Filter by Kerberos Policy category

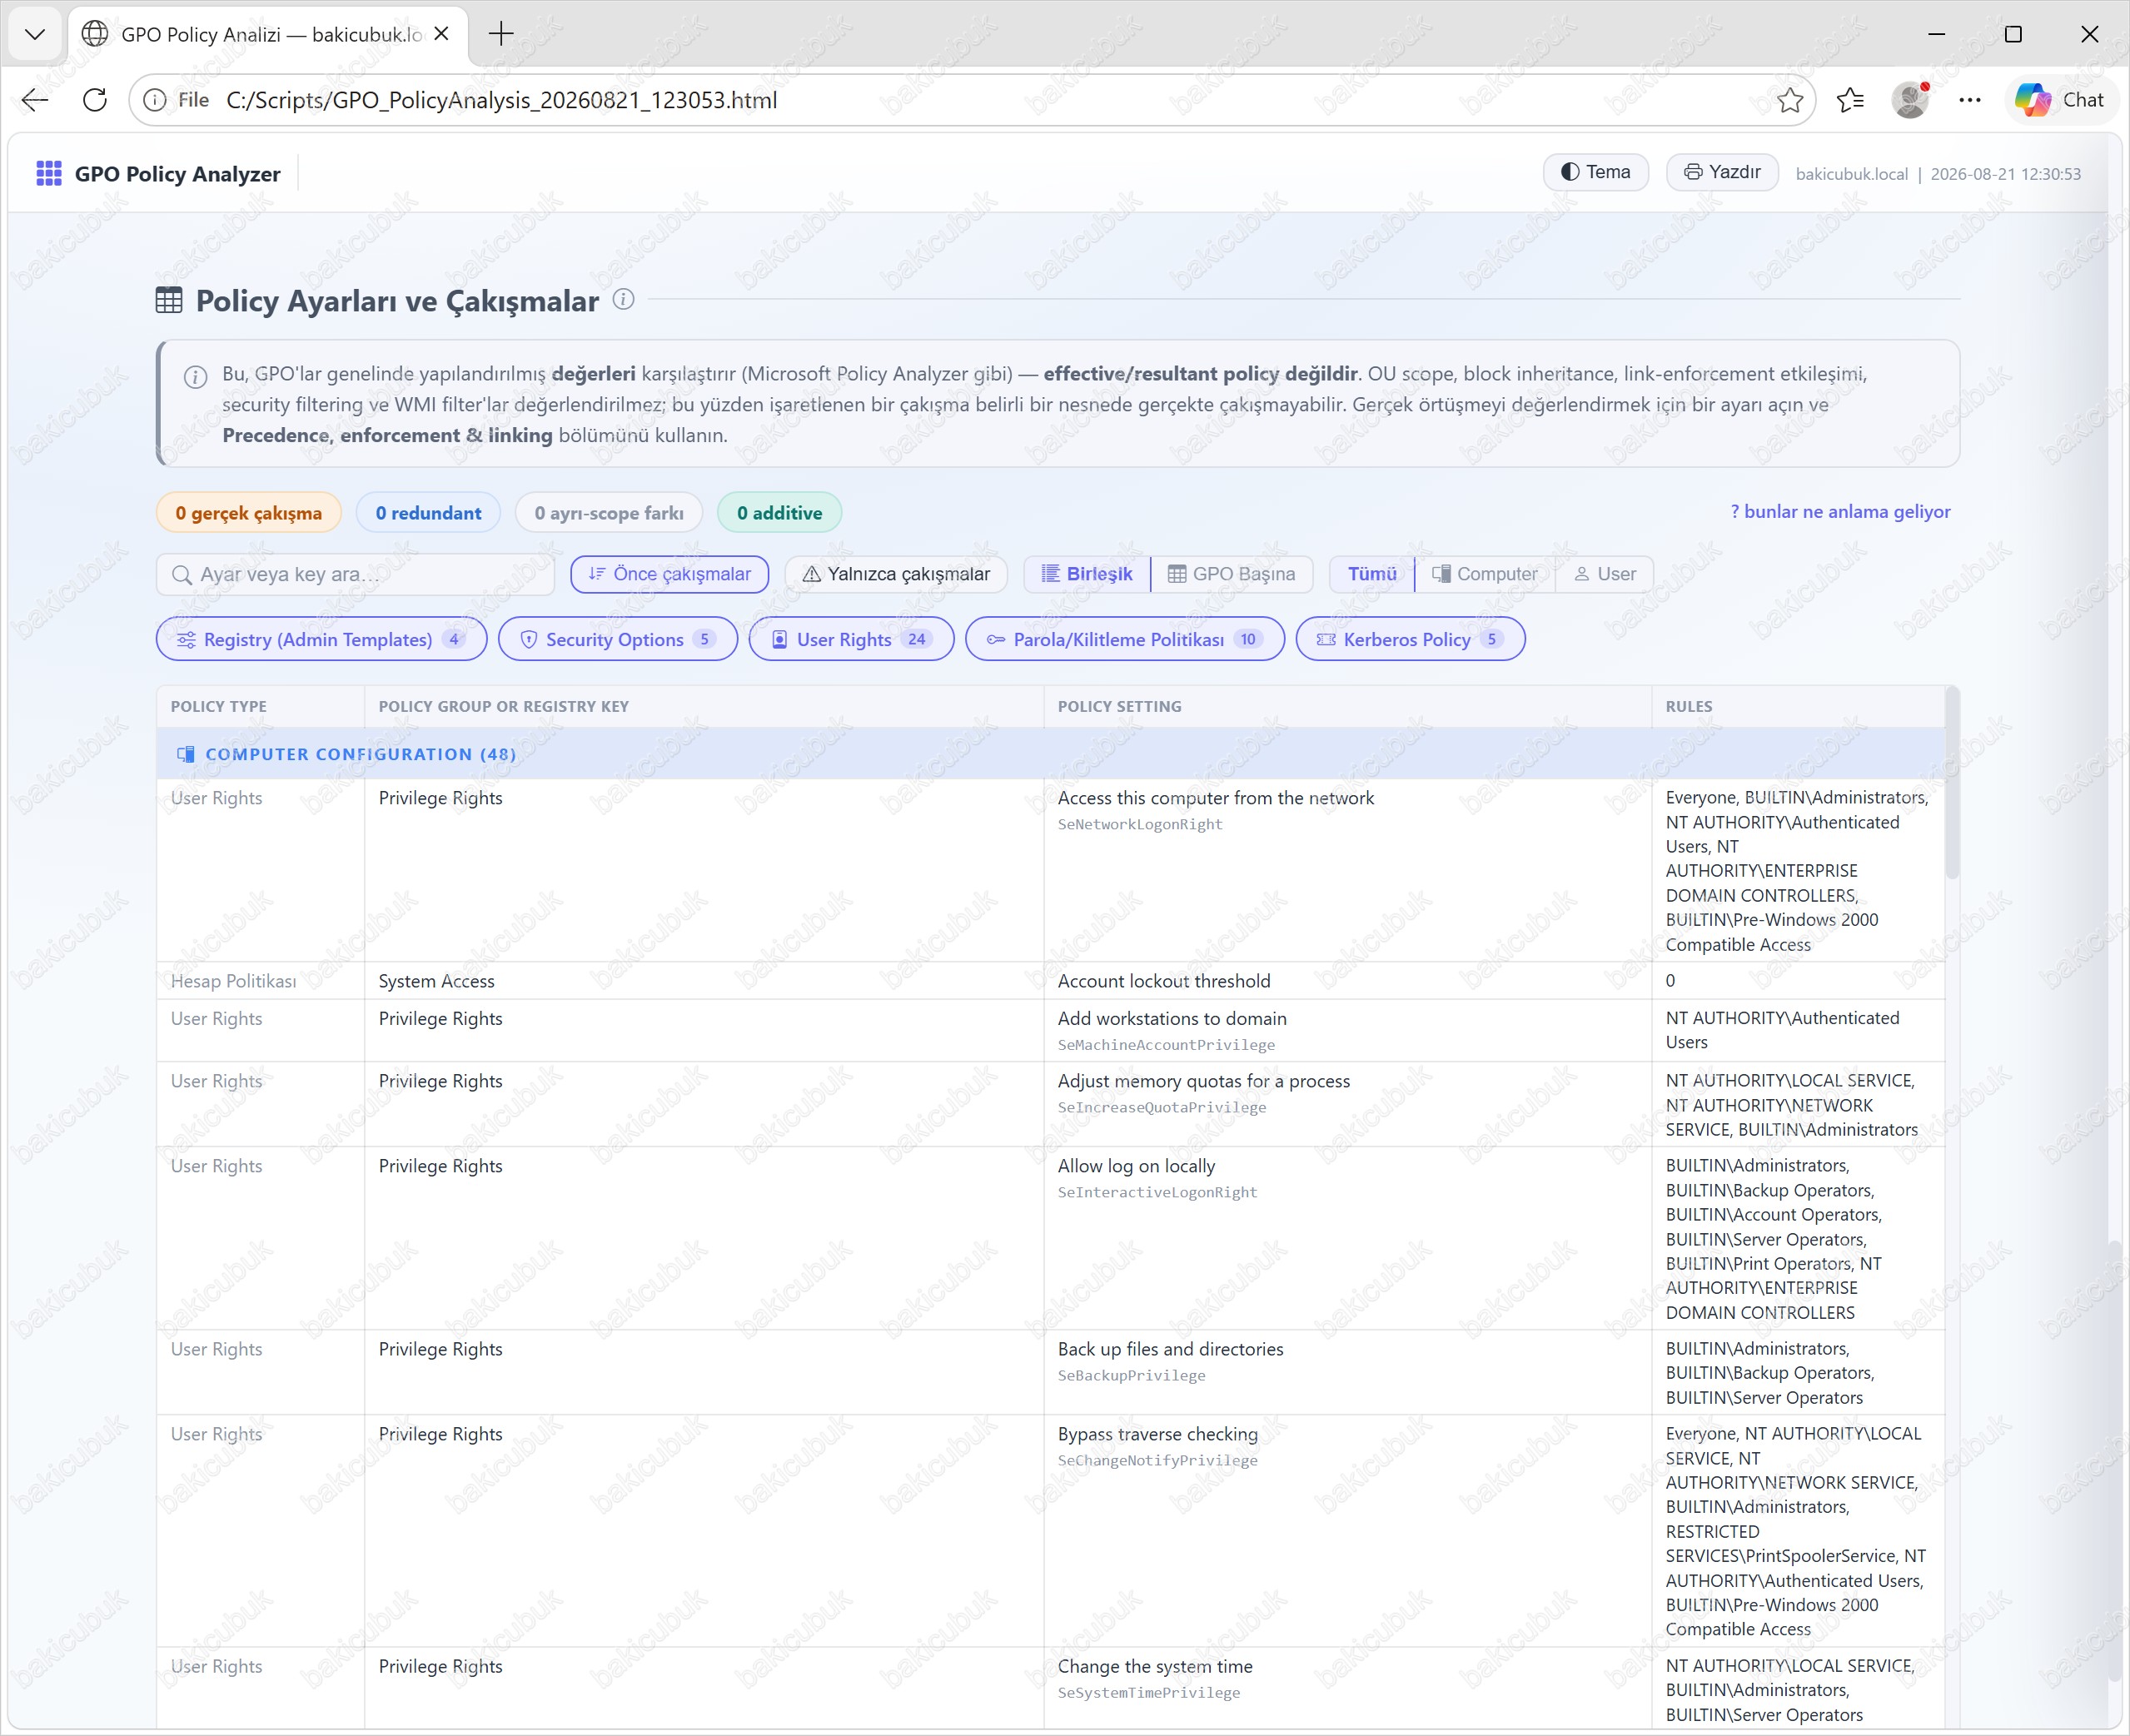click(x=1410, y=639)
